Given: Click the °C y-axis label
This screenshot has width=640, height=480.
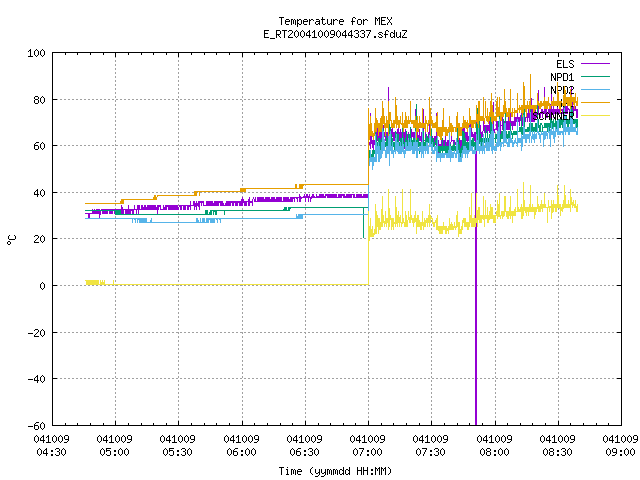Looking at the screenshot, I should [x=11, y=240].
